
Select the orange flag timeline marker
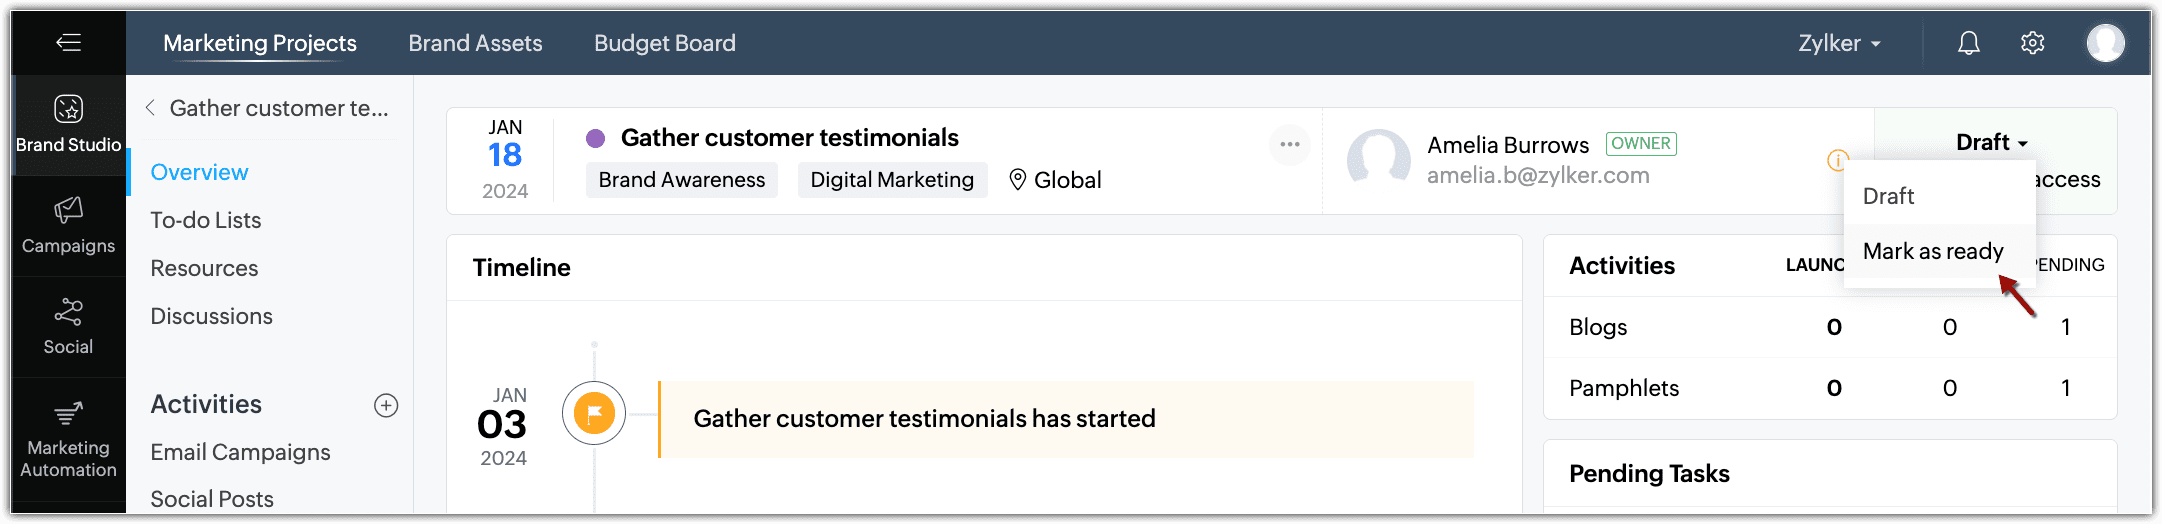click(594, 413)
